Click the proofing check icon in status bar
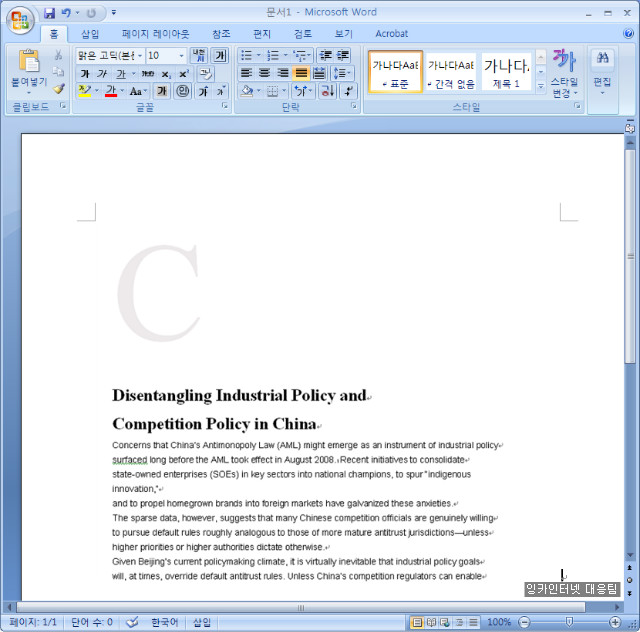The width and height of the screenshot is (640, 632). (x=132, y=622)
